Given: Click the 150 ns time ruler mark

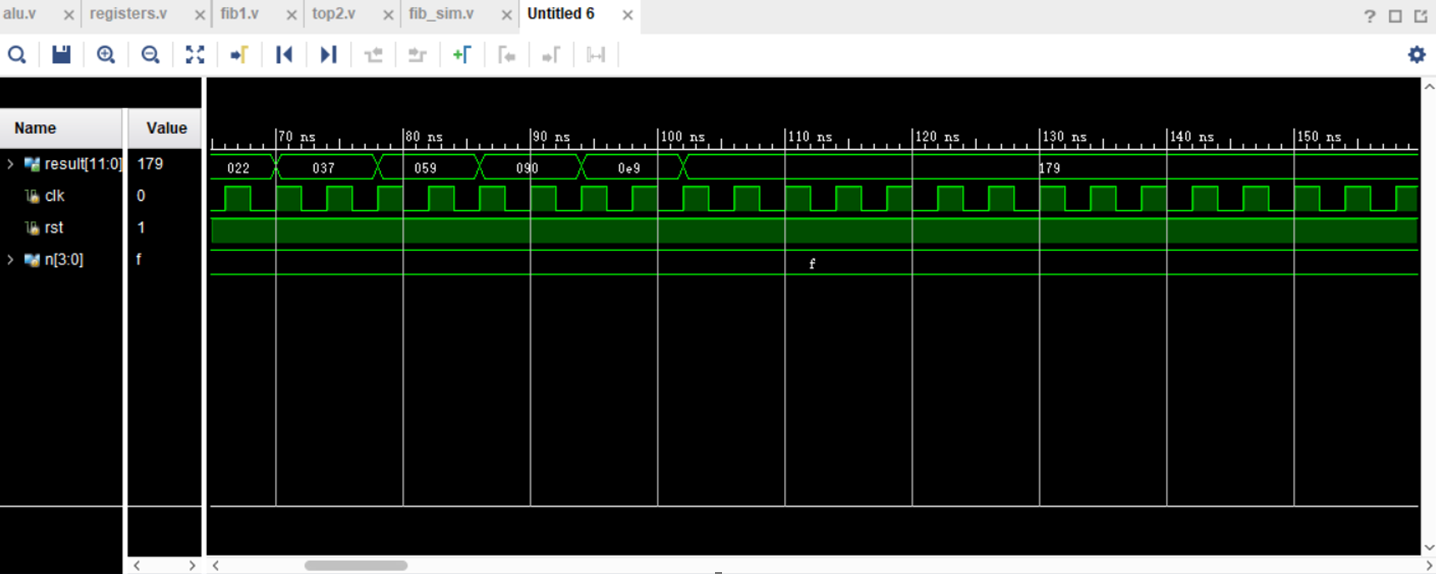Looking at the screenshot, I should coord(1319,137).
